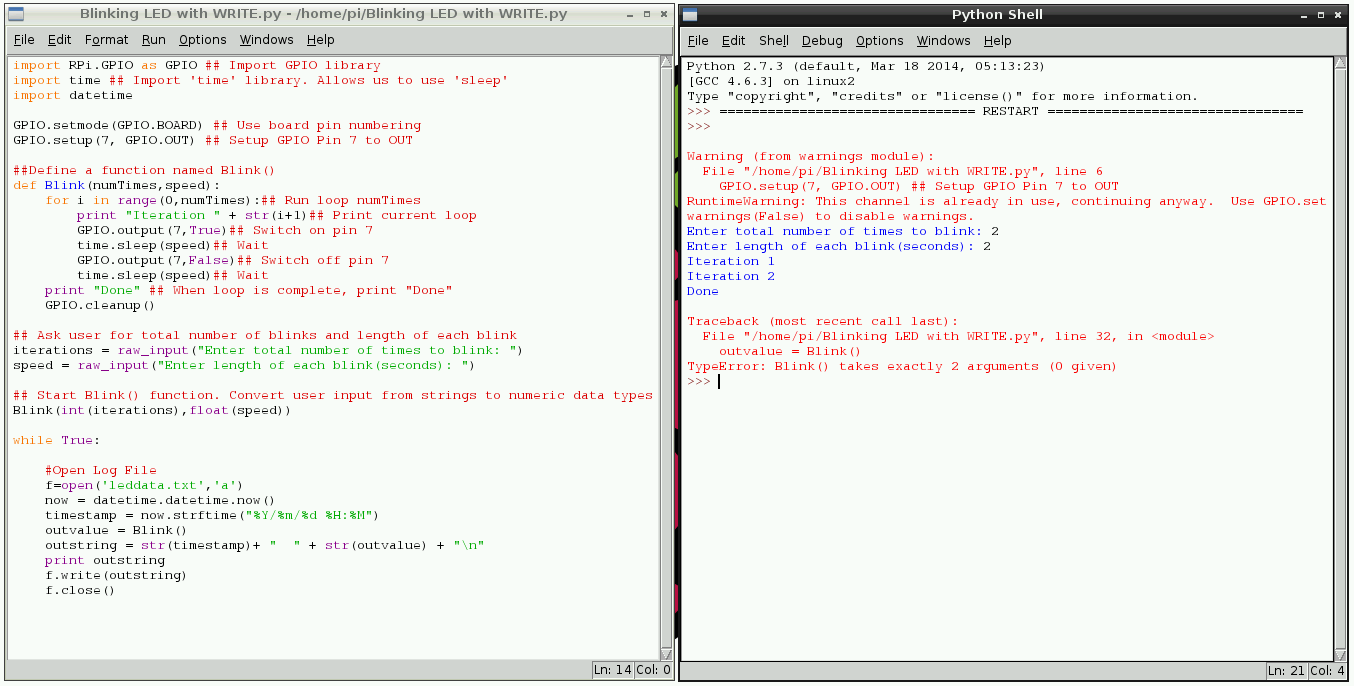
Task: Open the Options menu in the editor window
Action: point(203,40)
